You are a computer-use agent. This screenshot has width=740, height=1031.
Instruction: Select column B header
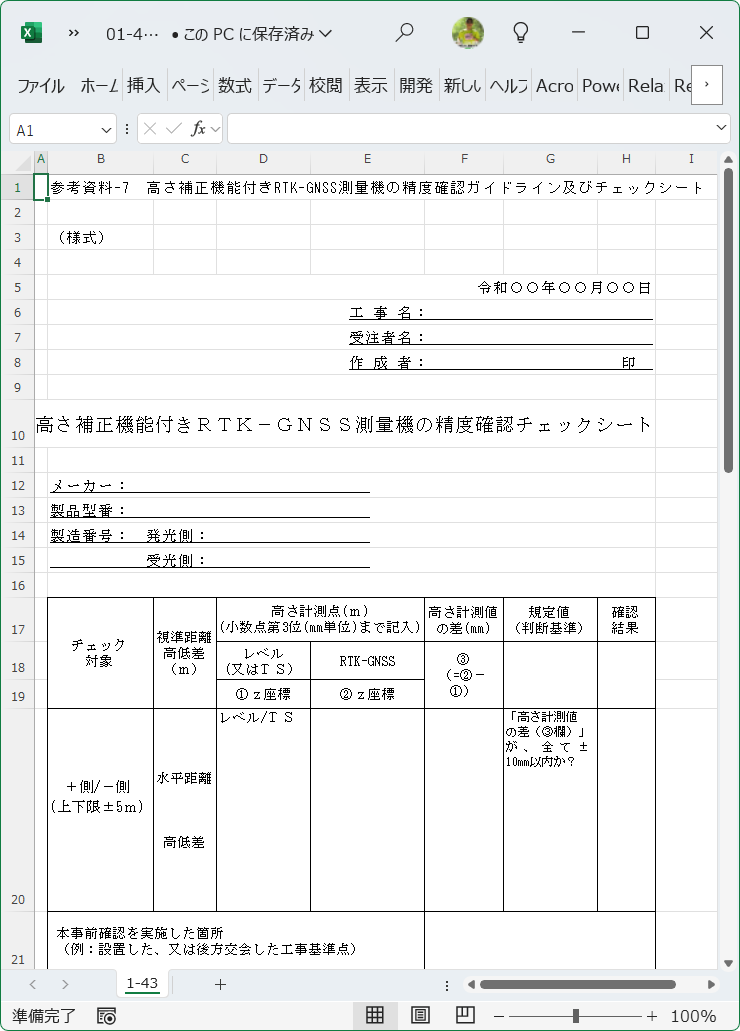(x=101, y=158)
